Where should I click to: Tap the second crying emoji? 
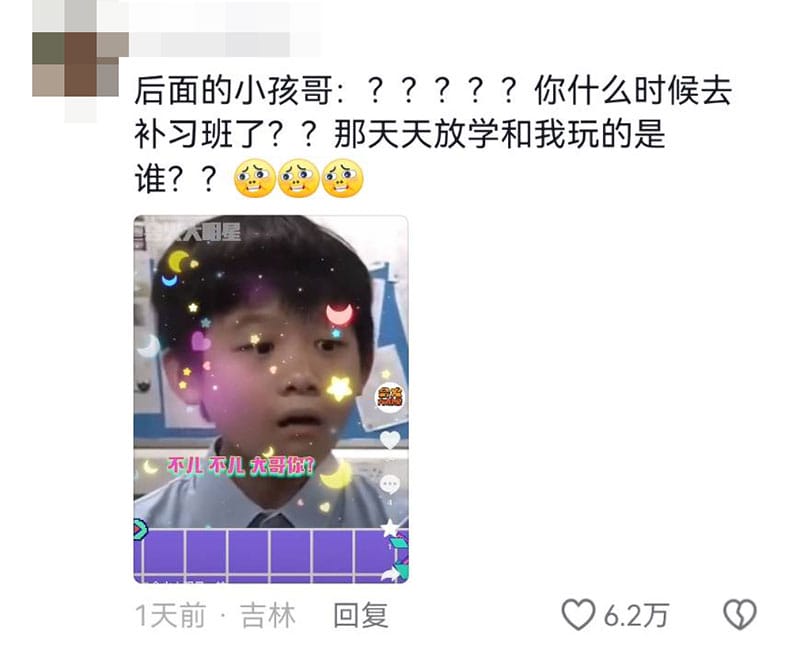click(298, 179)
